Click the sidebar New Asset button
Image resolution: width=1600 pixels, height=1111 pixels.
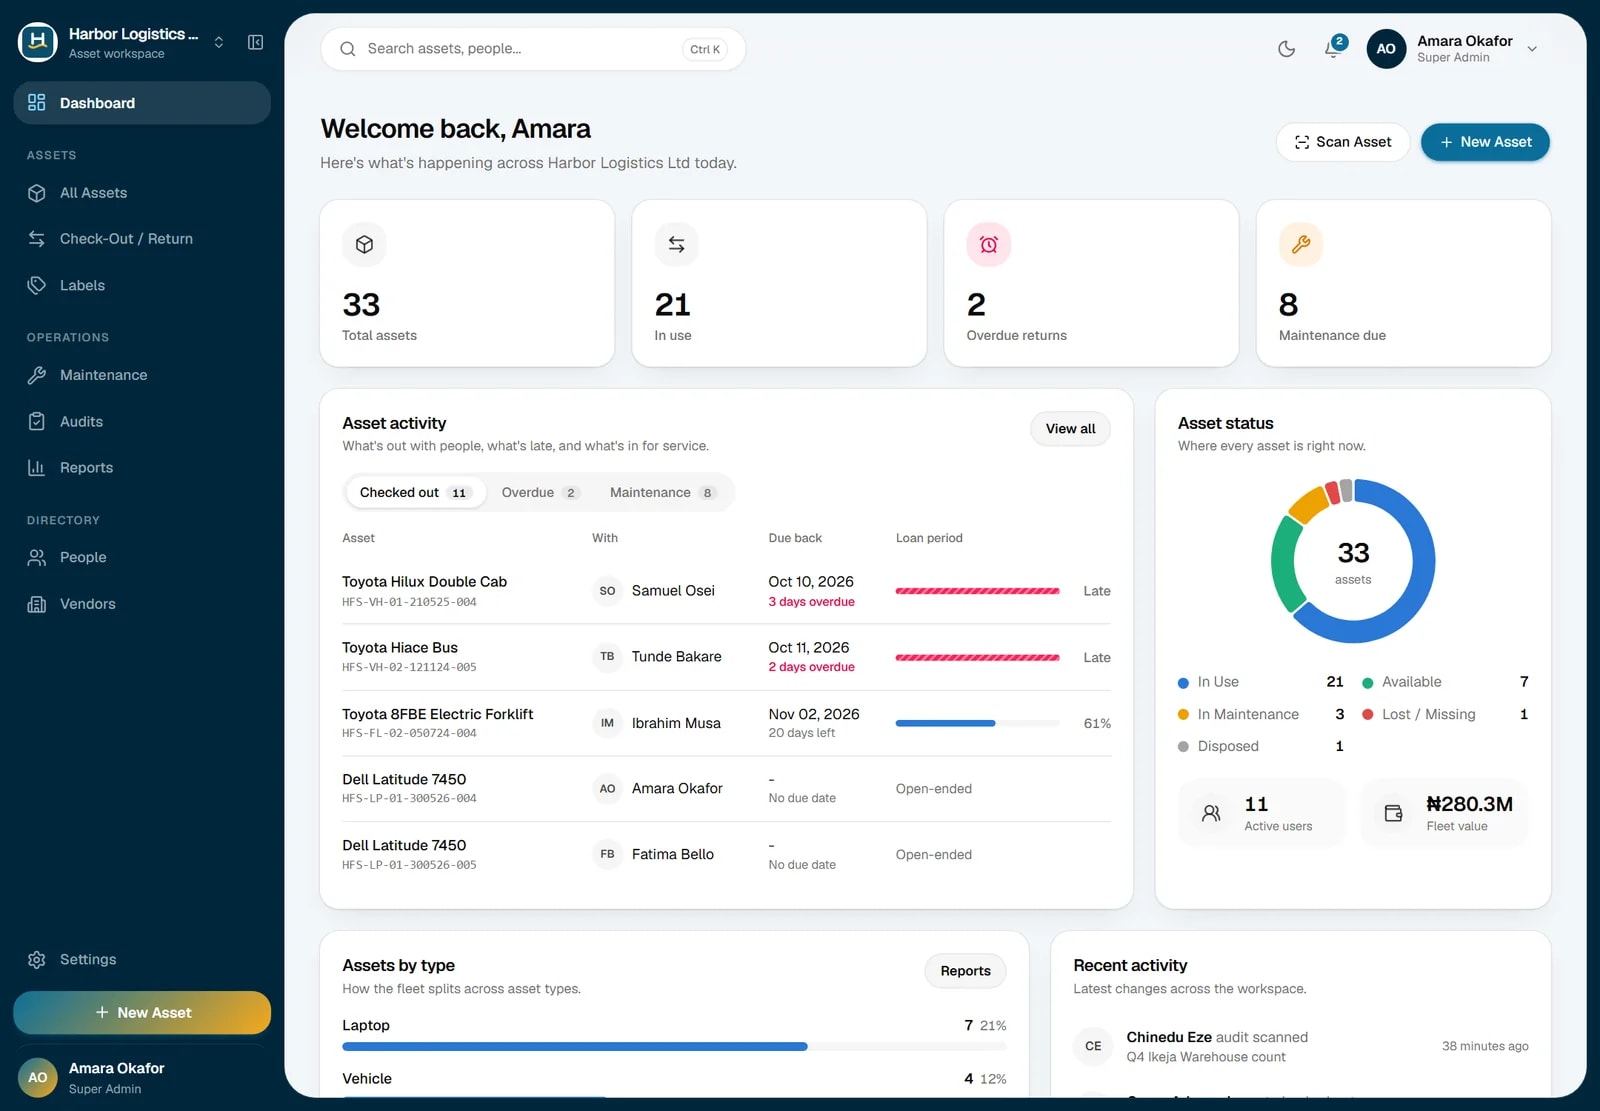(142, 1012)
